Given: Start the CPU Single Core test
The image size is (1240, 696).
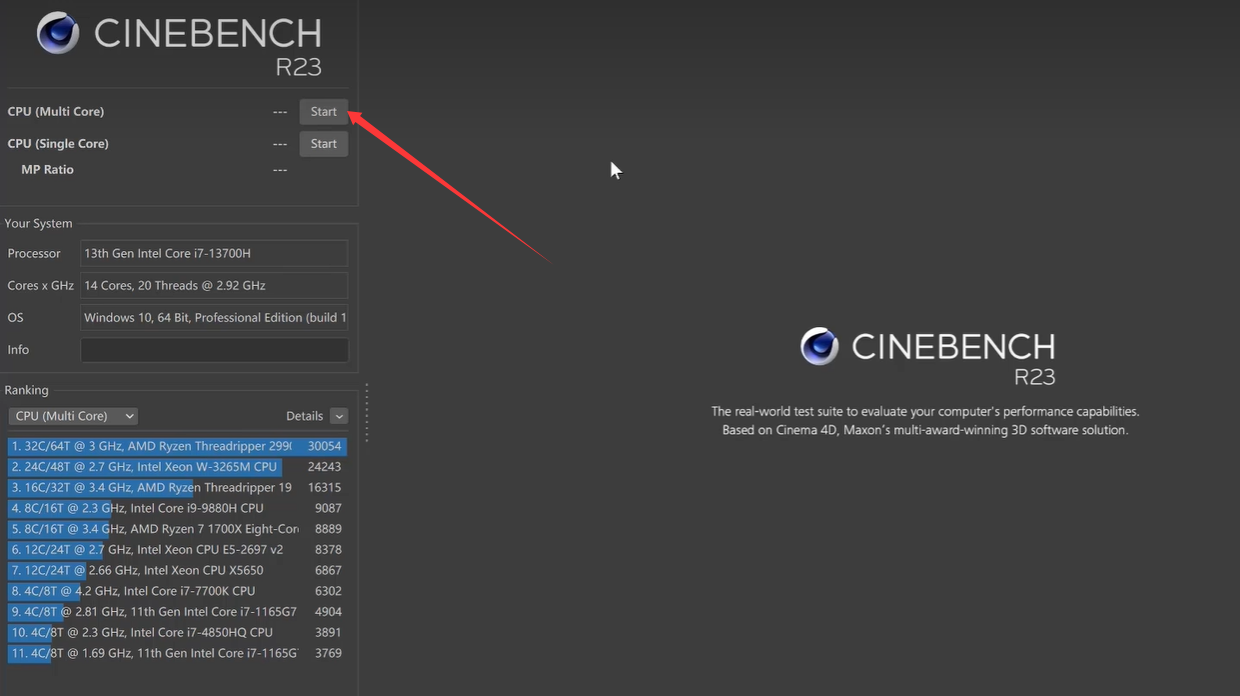Looking at the screenshot, I should (323, 144).
